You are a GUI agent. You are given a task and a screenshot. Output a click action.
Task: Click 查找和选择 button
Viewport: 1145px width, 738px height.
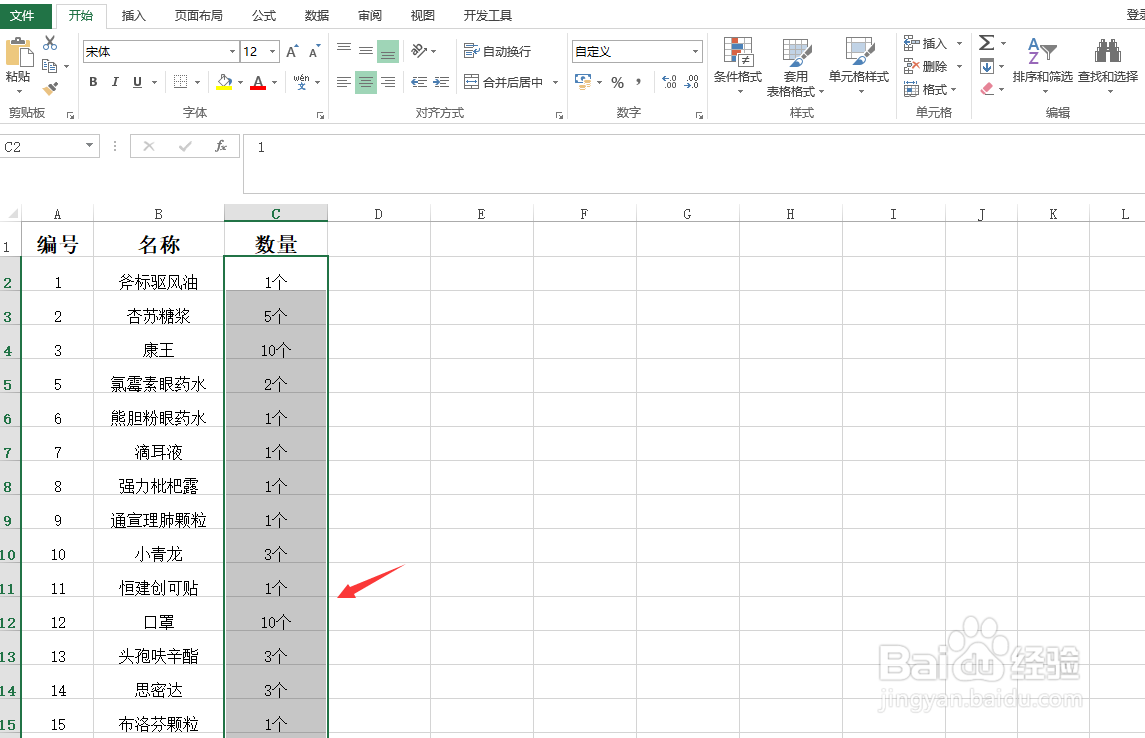(1108, 66)
